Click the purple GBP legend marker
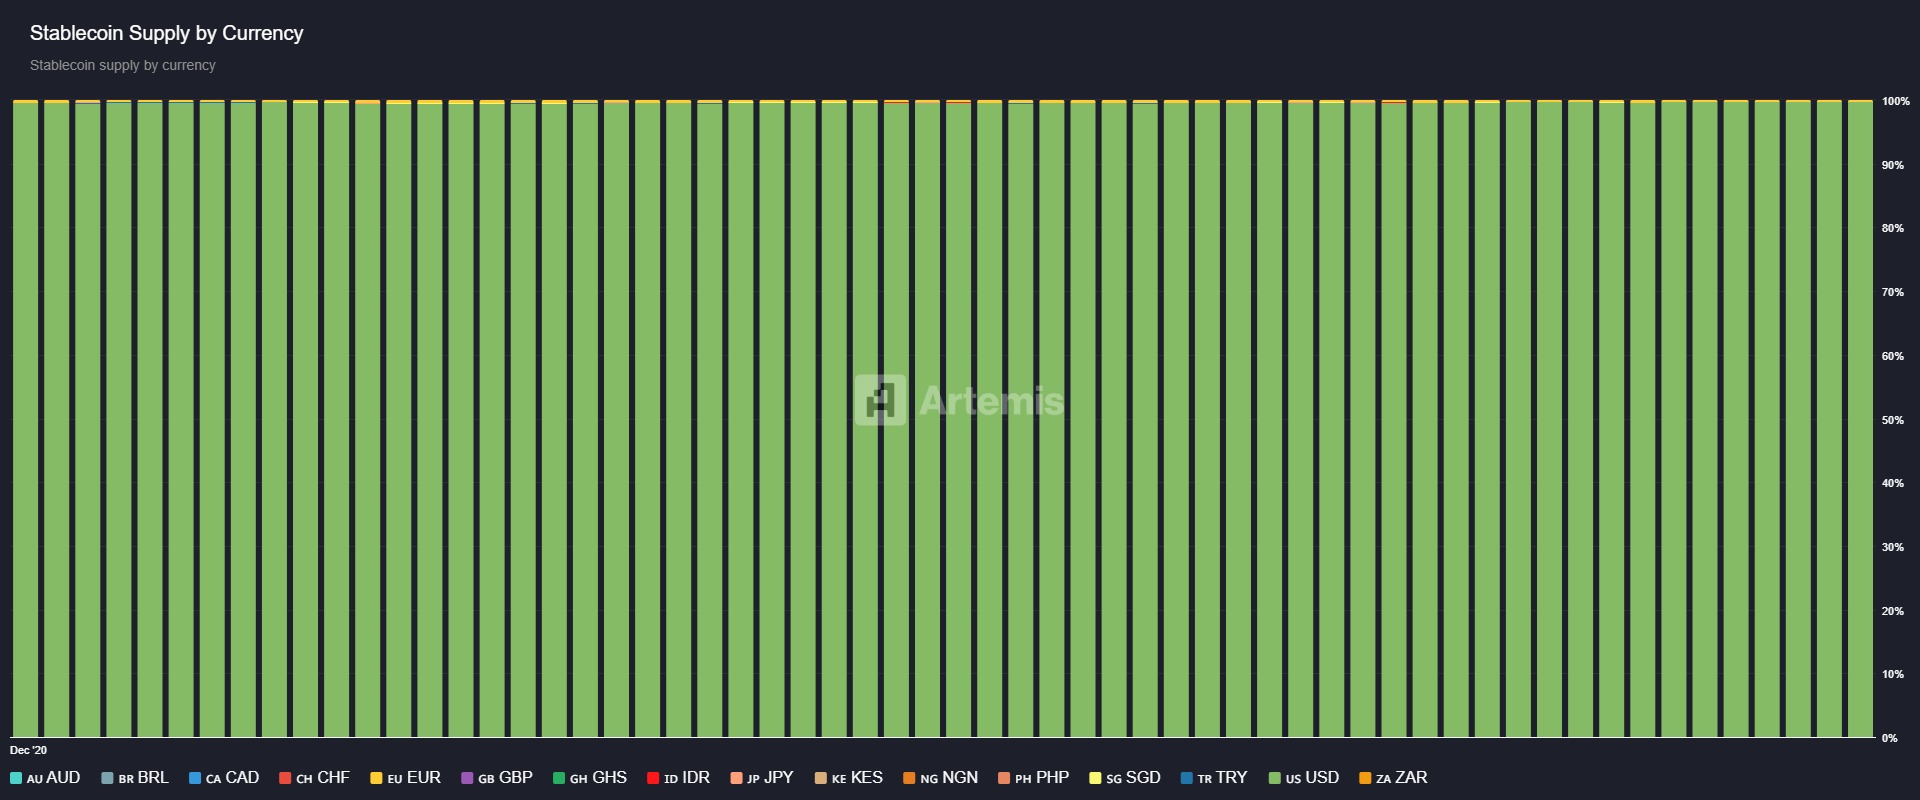The width and height of the screenshot is (1920, 800). click(467, 778)
